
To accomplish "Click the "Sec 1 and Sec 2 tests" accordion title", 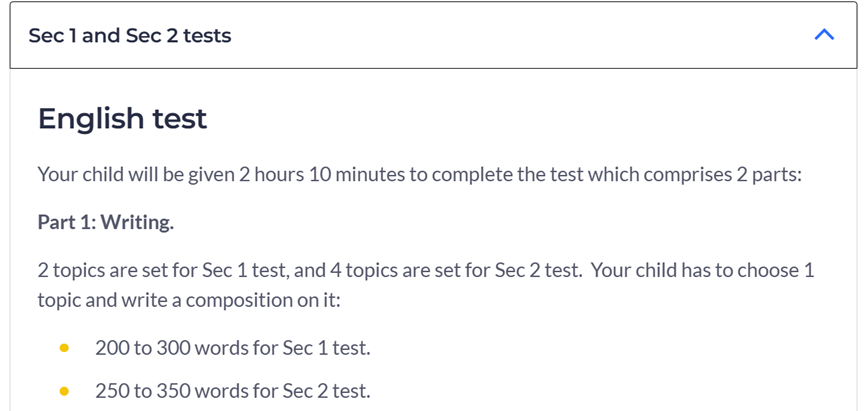I will click(x=130, y=36).
